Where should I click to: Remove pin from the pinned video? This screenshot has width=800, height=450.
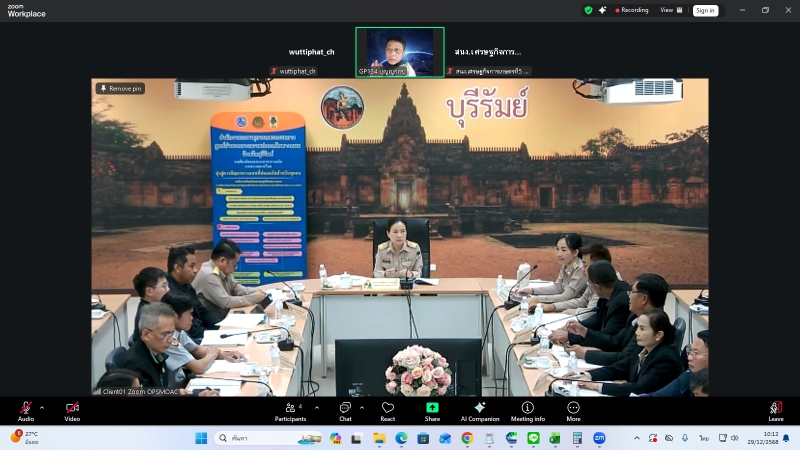click(x=120, y=88)
